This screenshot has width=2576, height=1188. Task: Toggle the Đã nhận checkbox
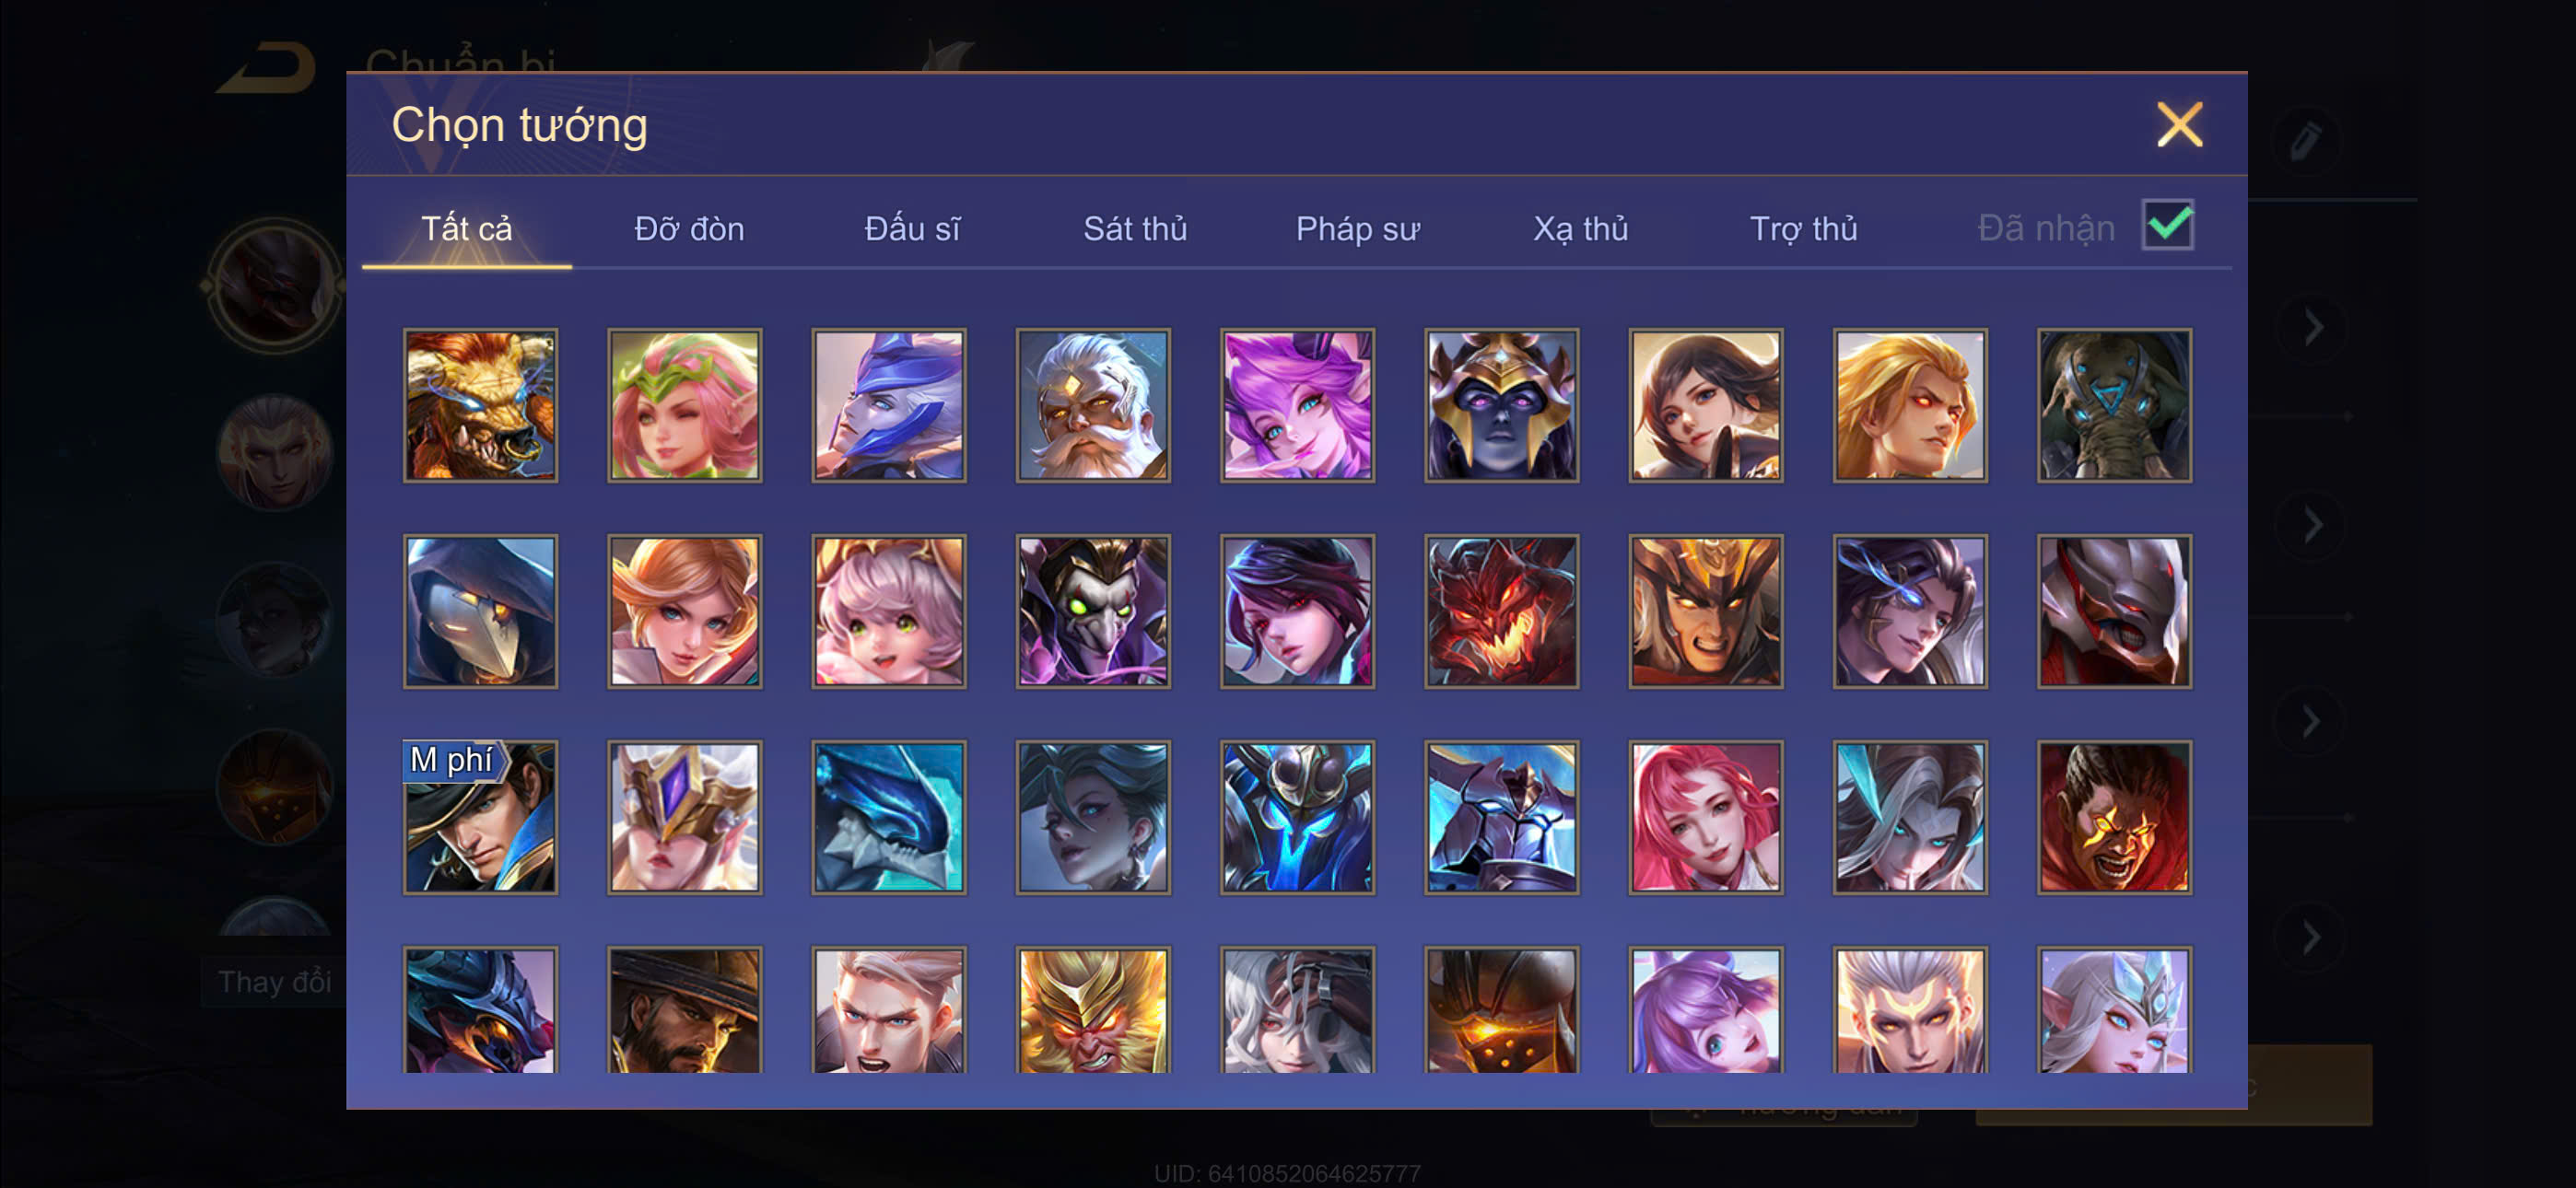2167,225
